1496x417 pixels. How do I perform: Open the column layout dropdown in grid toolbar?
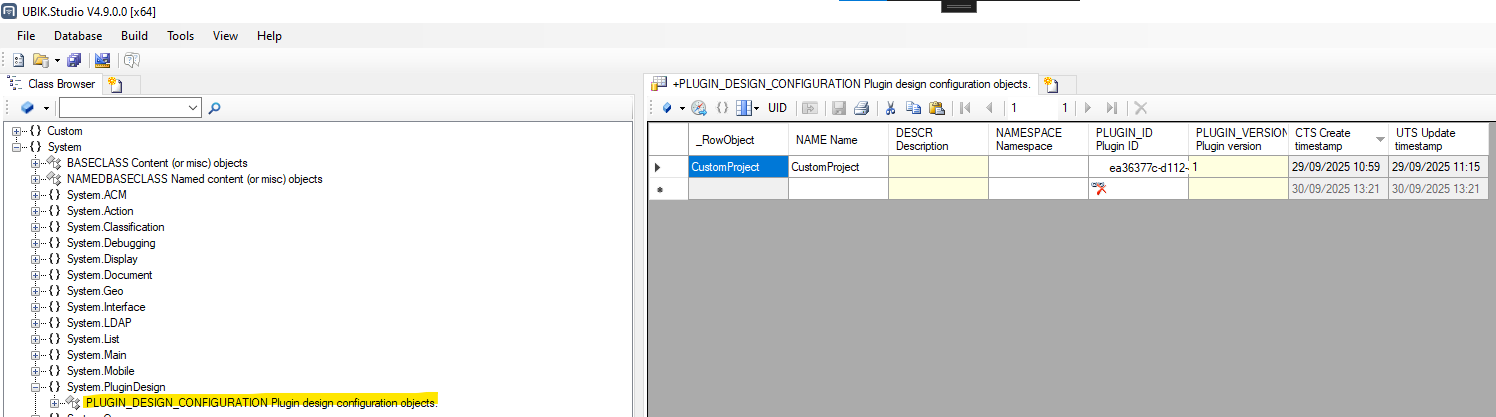tap(756, 108)
